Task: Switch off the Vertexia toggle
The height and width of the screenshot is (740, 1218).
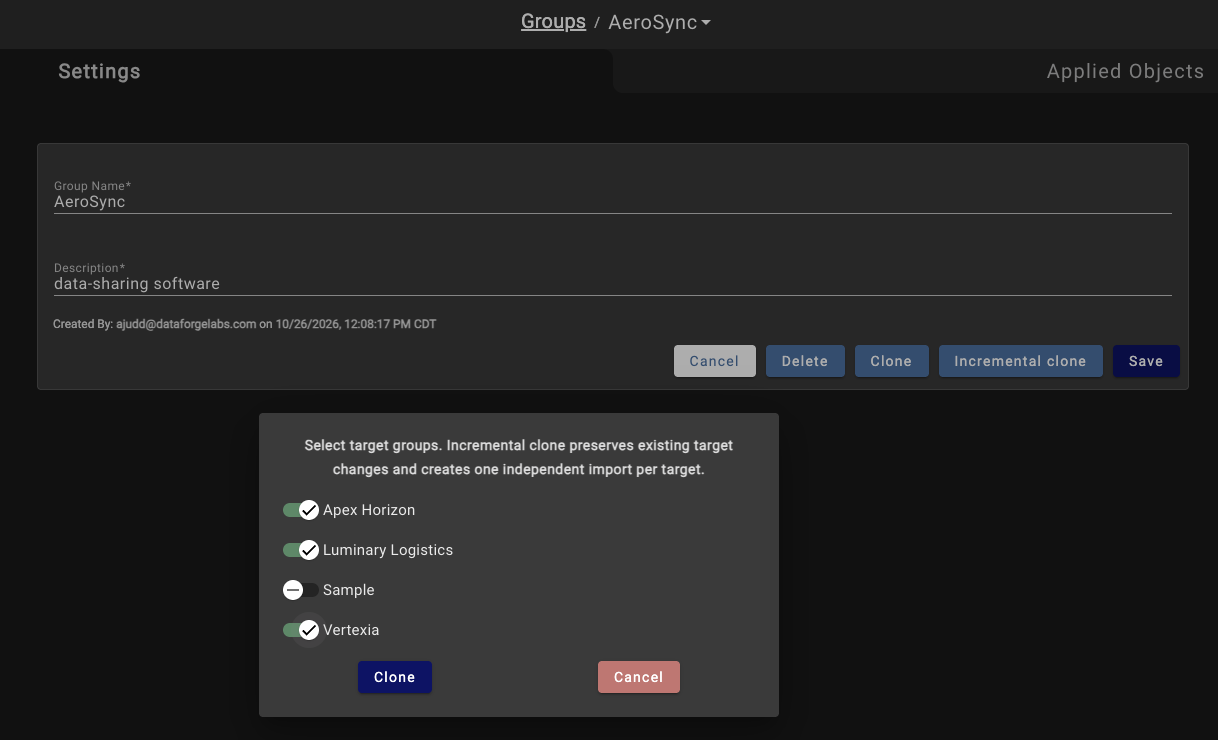Action: pos(301,630)
